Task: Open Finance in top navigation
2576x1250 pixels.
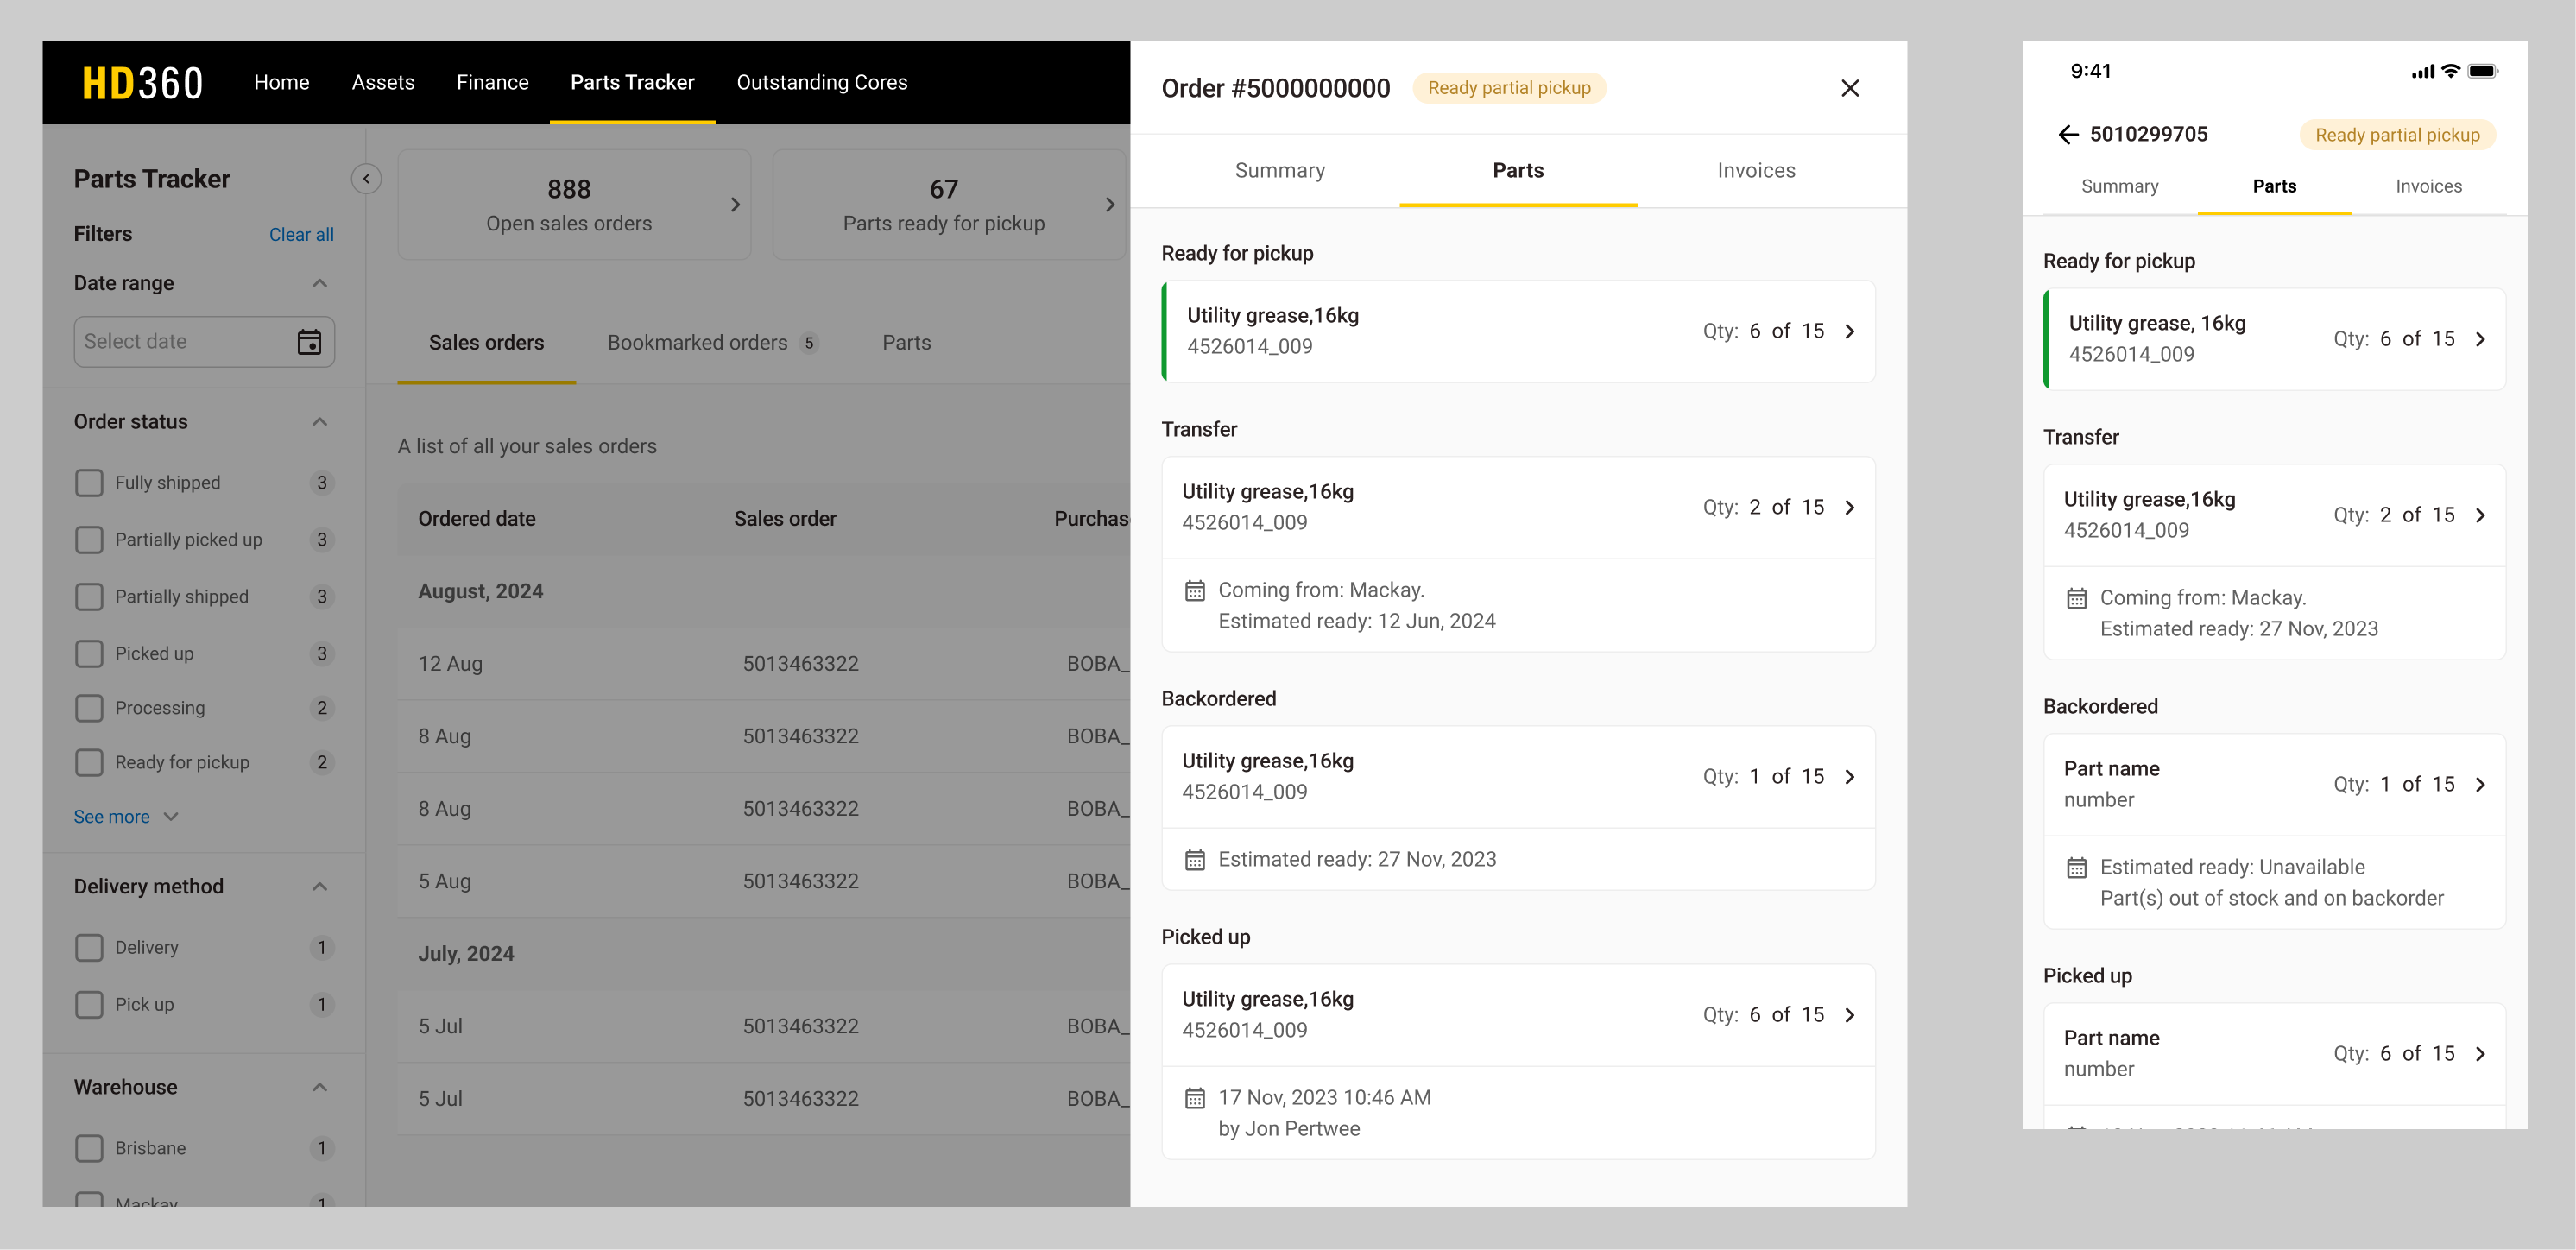Action: [492, 83]
